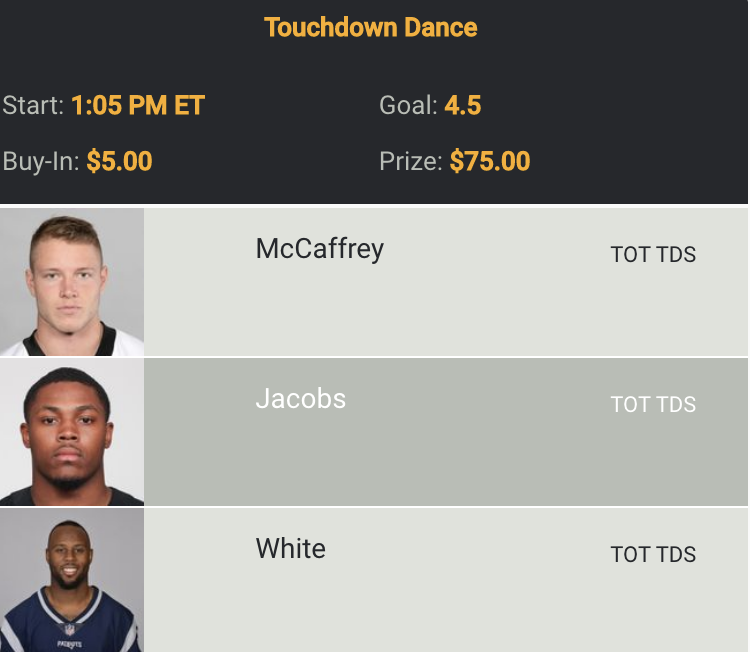Select the 4.5 goal value
The width and height of the screenshot is (750, 652).
(463, 105)
